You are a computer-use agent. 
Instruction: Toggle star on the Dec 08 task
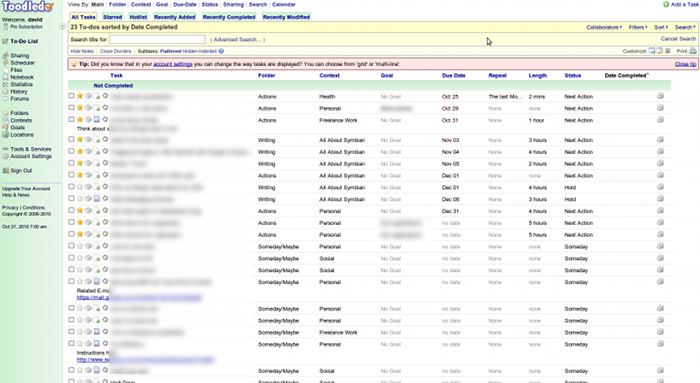tap(80, 199)
